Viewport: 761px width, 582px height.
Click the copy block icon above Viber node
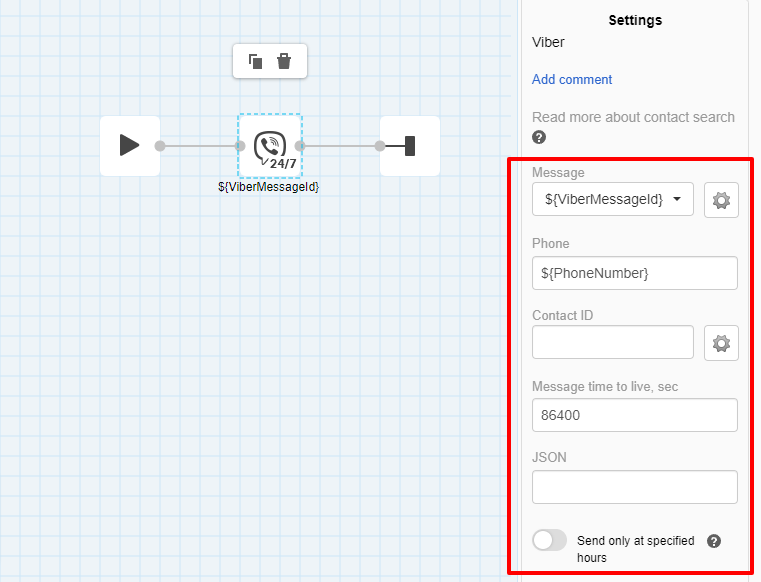point(255,61)
